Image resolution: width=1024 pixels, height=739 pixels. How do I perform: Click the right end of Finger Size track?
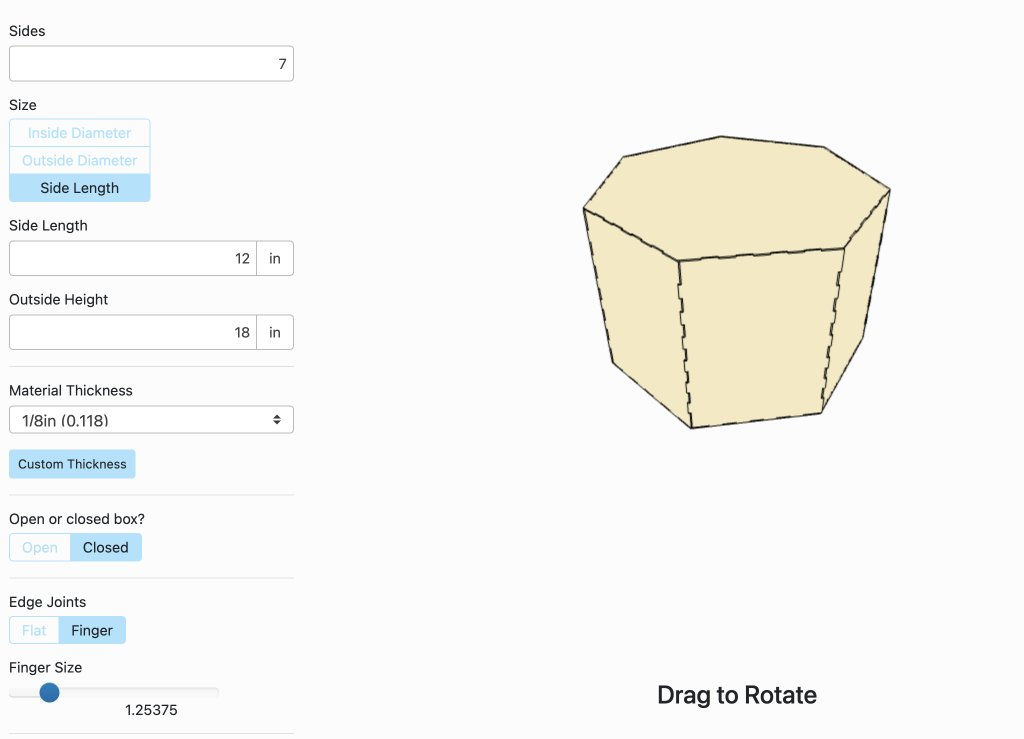tap(216, 692)
